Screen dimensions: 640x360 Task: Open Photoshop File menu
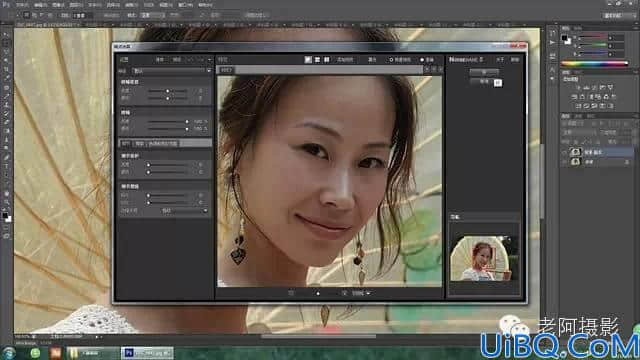point(22,5)
